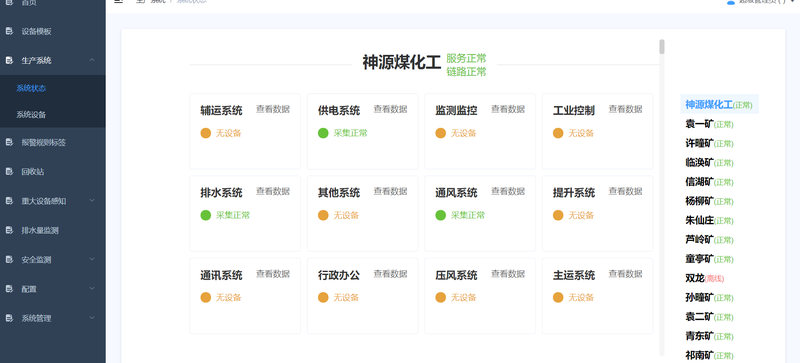This screenshot has height=363, width=800.
Task: Click the 重大设备感知 sidebar icon
Action: click(9, 201)
